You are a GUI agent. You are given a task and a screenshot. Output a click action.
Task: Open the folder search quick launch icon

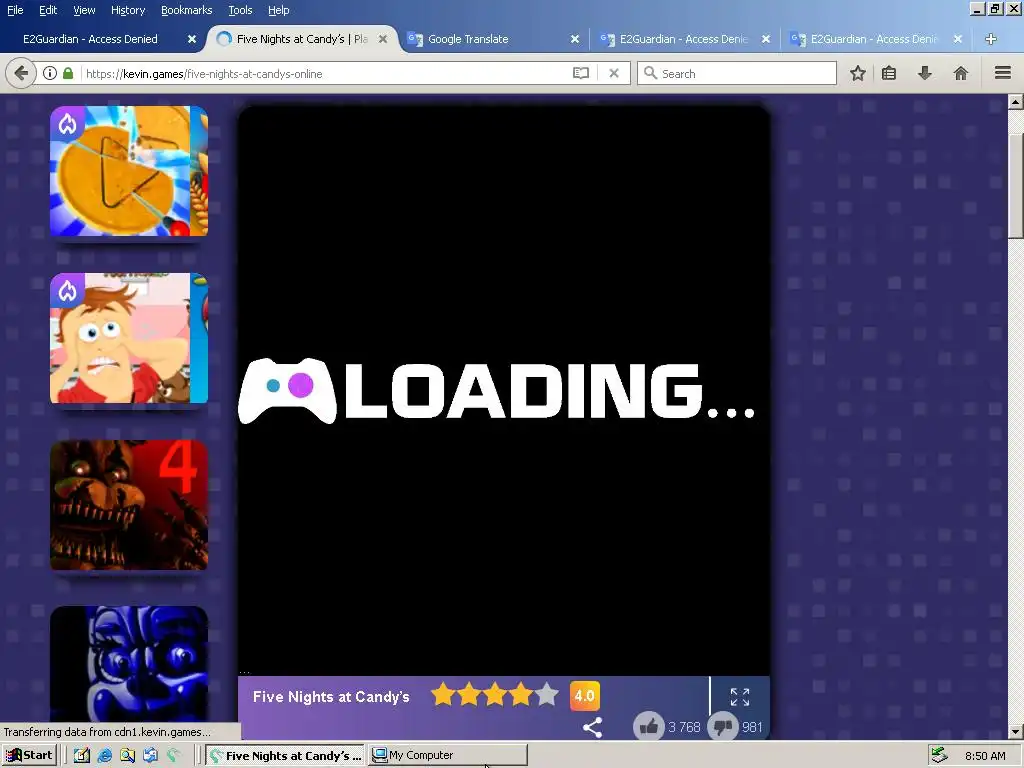pos(127,756)
